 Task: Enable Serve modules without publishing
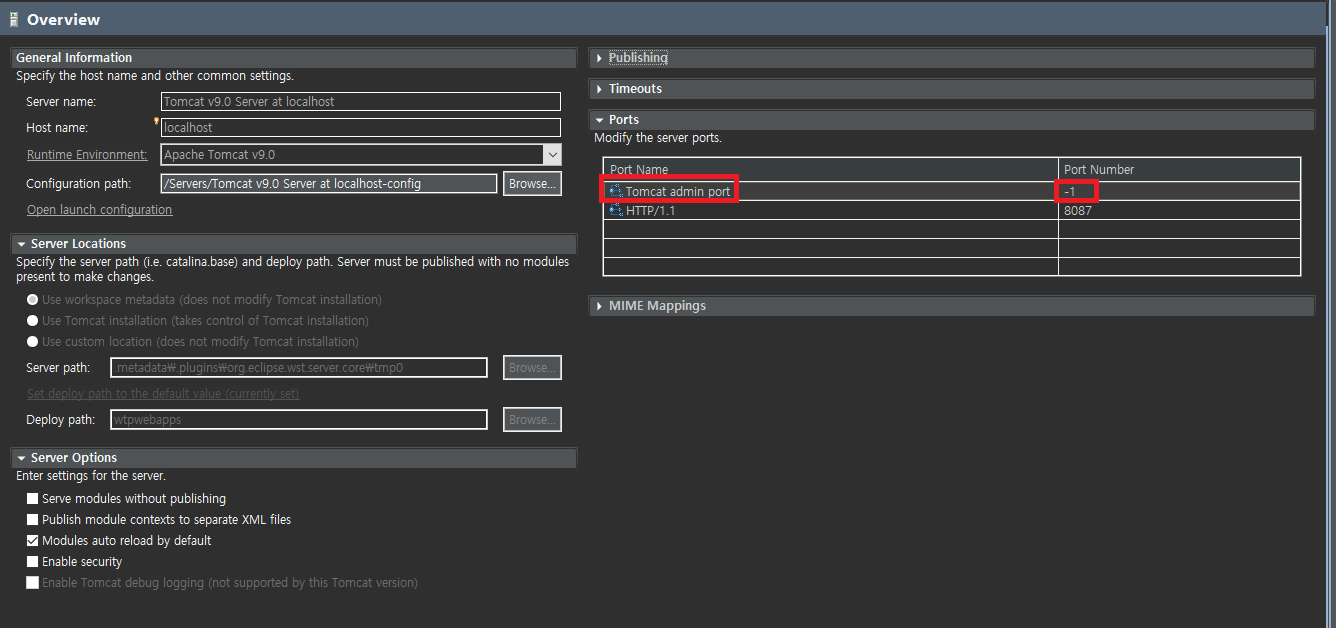coord(33,499)
